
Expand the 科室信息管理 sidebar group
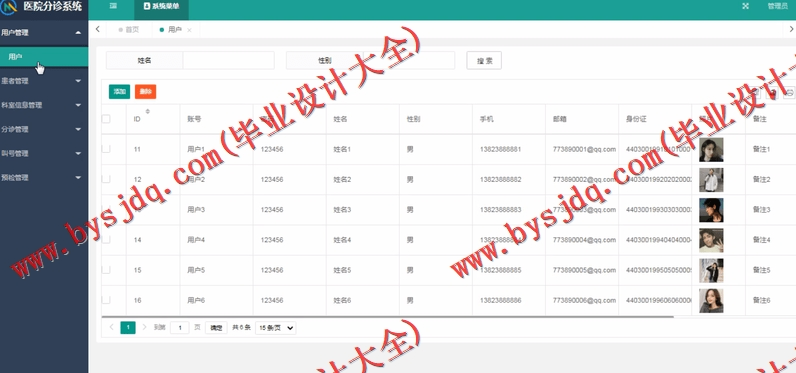44,105
